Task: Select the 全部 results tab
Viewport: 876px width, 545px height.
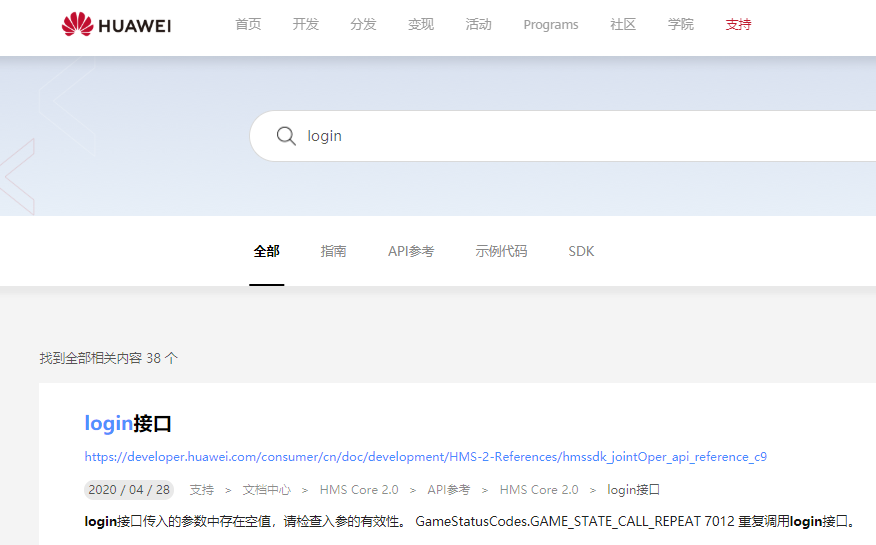Action: click(266, 251)
